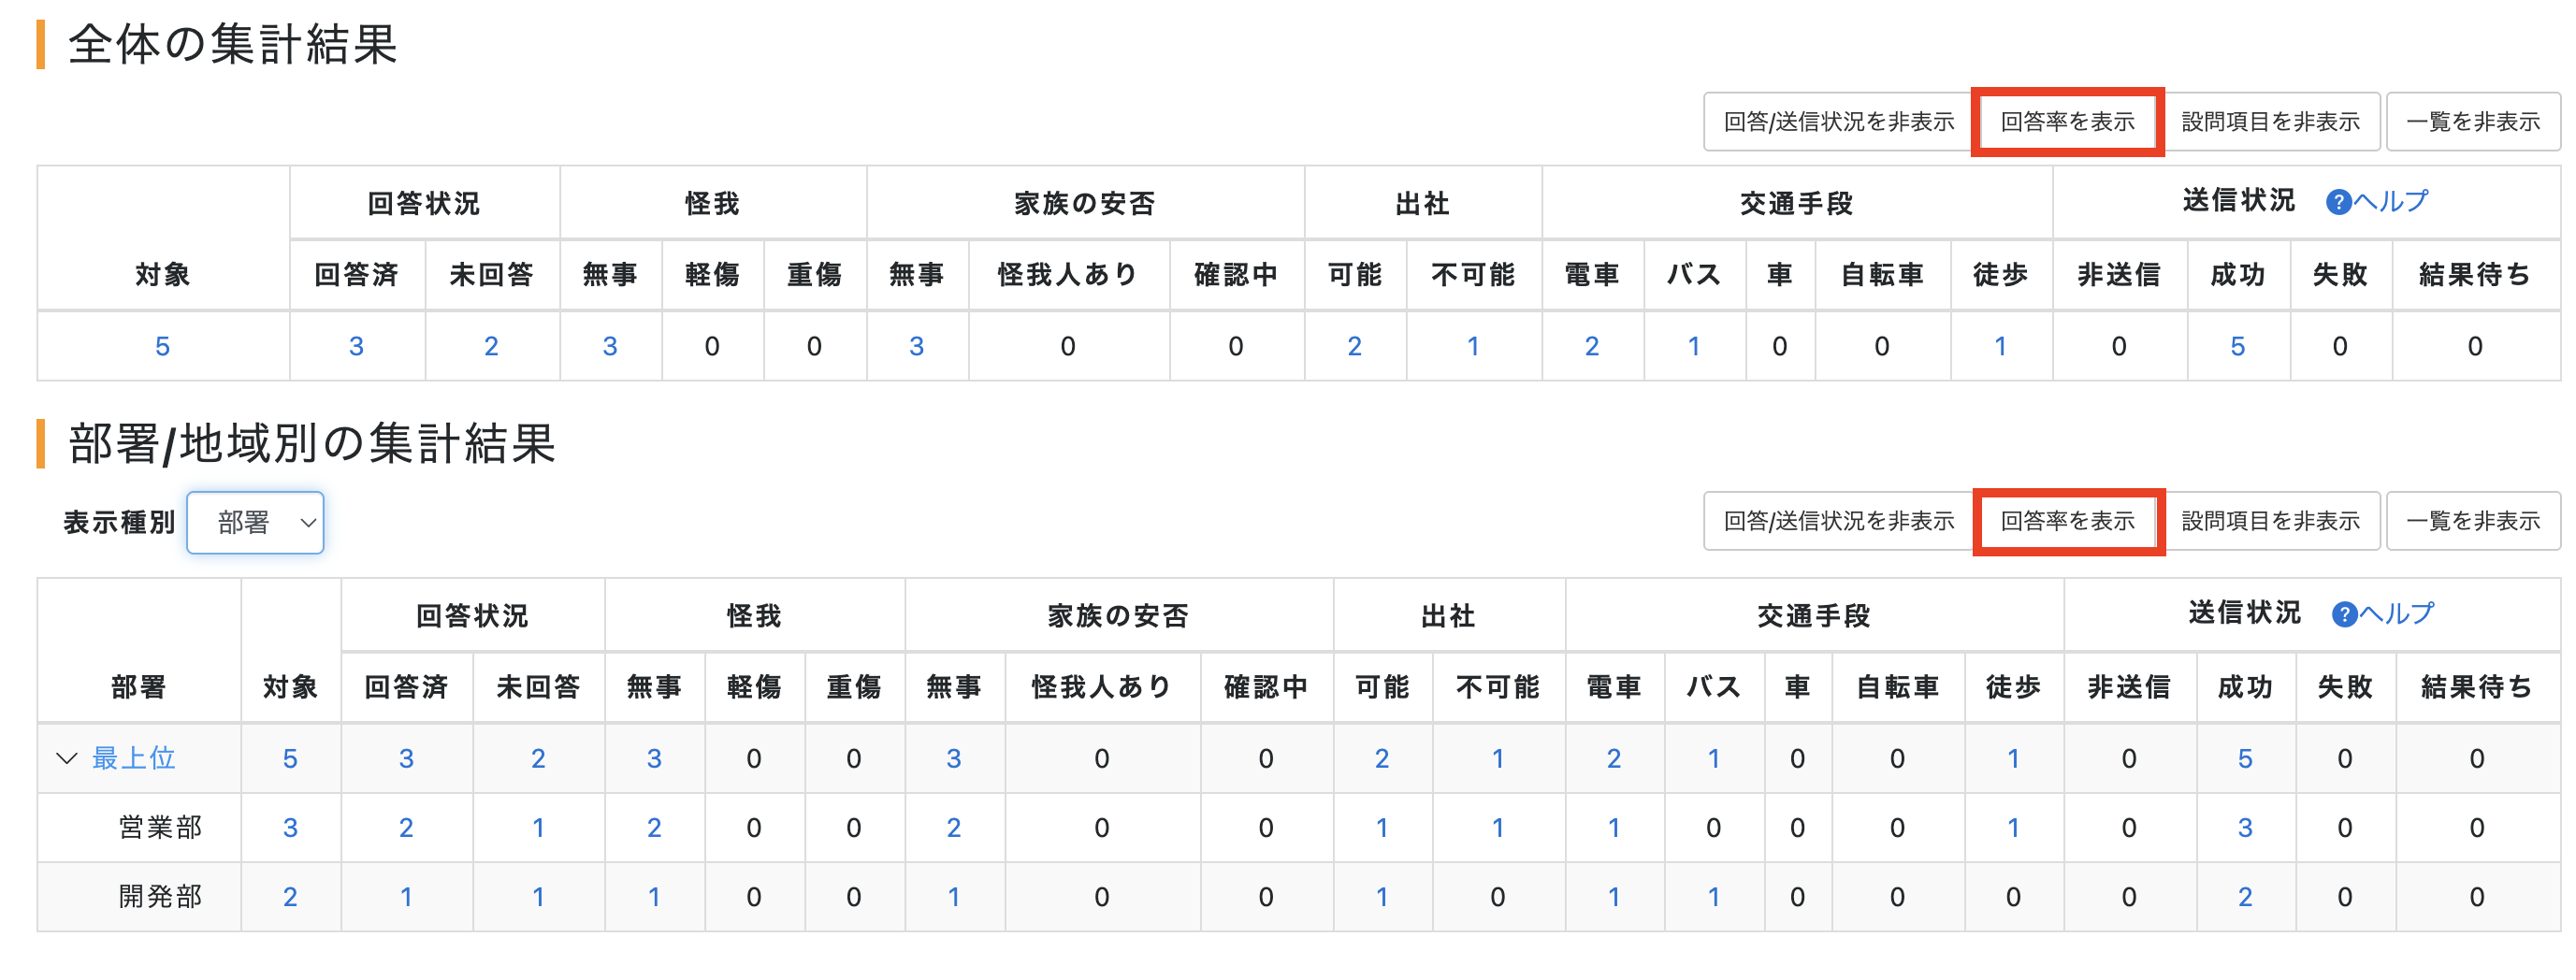
Task: Click 営業部 徒歩 count of 1
Action: pyautogui.click(x=2012, y=828)
